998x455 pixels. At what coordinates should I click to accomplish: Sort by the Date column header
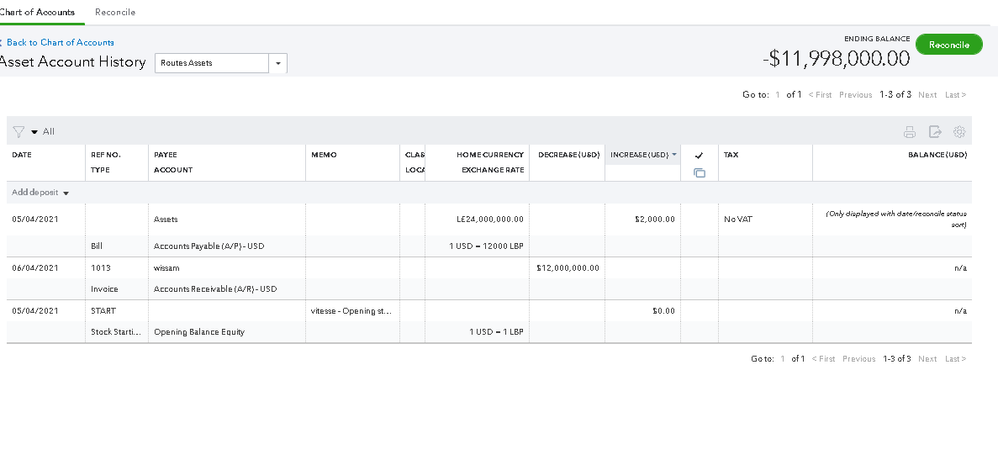[22, 155]
